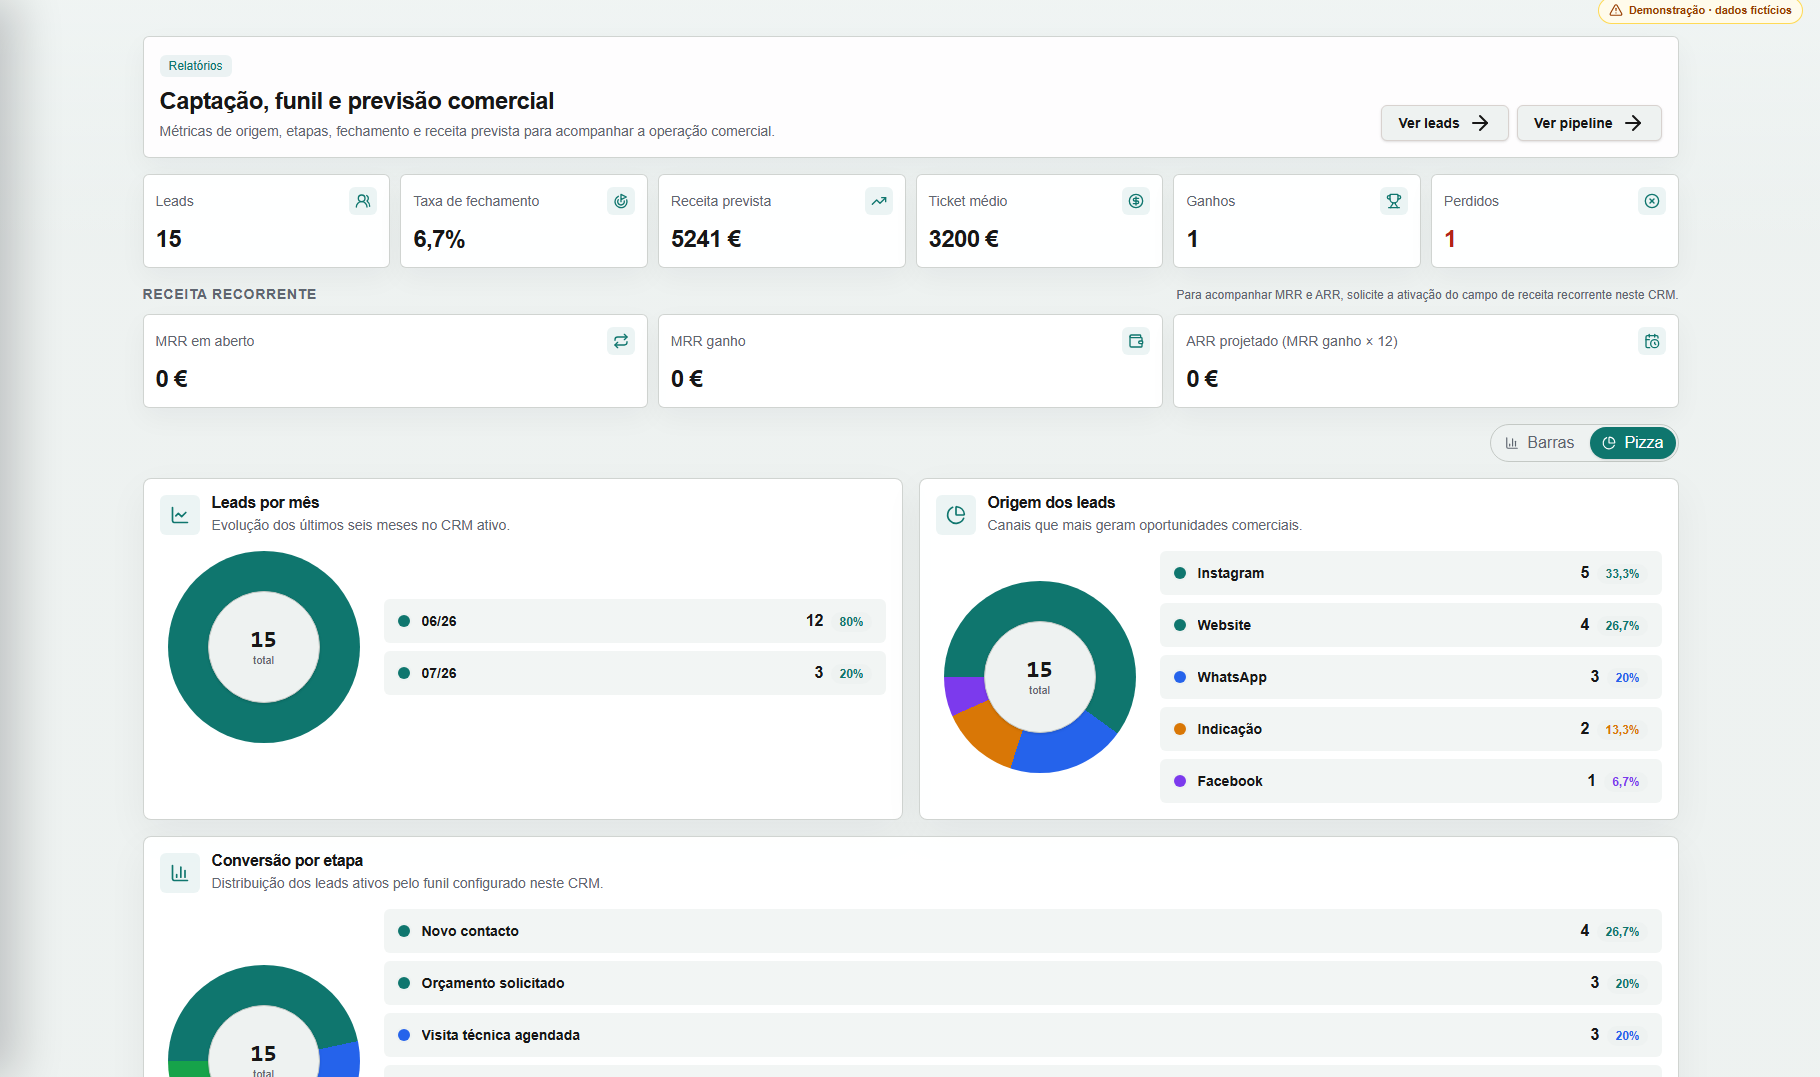The image size is (1820, 1077).
Task: Select the Instagram legend row
Action: coord(1410,573)
